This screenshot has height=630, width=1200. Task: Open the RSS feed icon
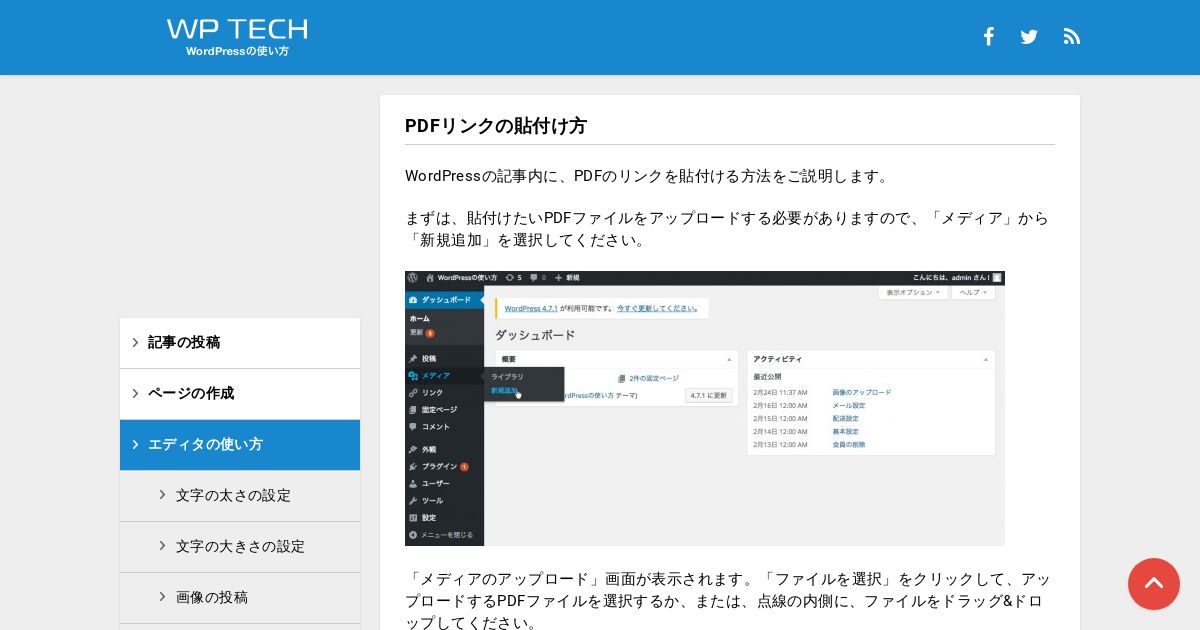(x=1072, y=37)
